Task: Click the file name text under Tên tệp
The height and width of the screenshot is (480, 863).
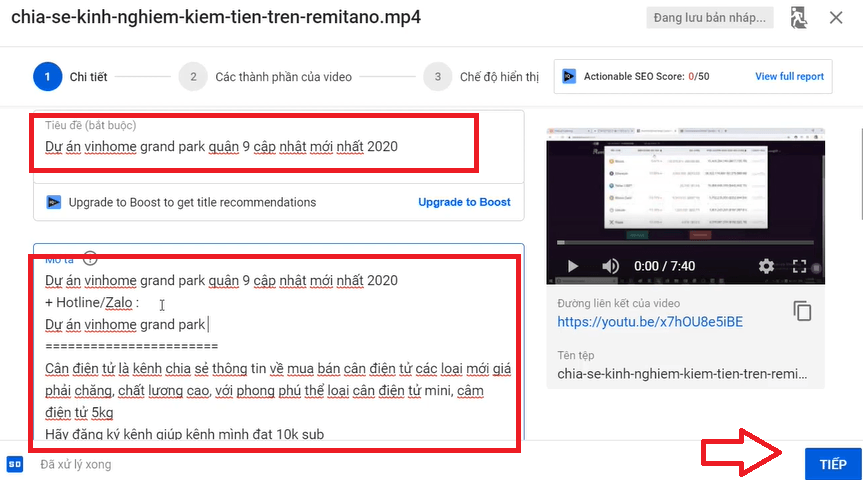Action: click(x=682, y=374)
